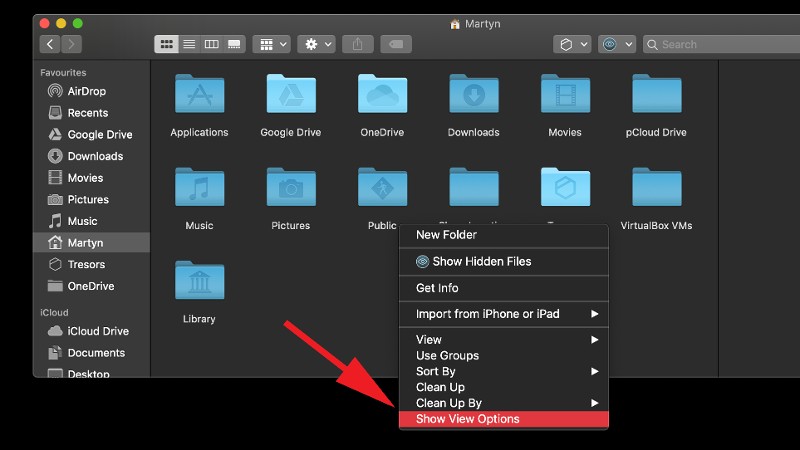Image resolution: width=800 pixels, height=450 pixels.
Task: Switch to column view in toolbar
Action: (x=211, y=44)
